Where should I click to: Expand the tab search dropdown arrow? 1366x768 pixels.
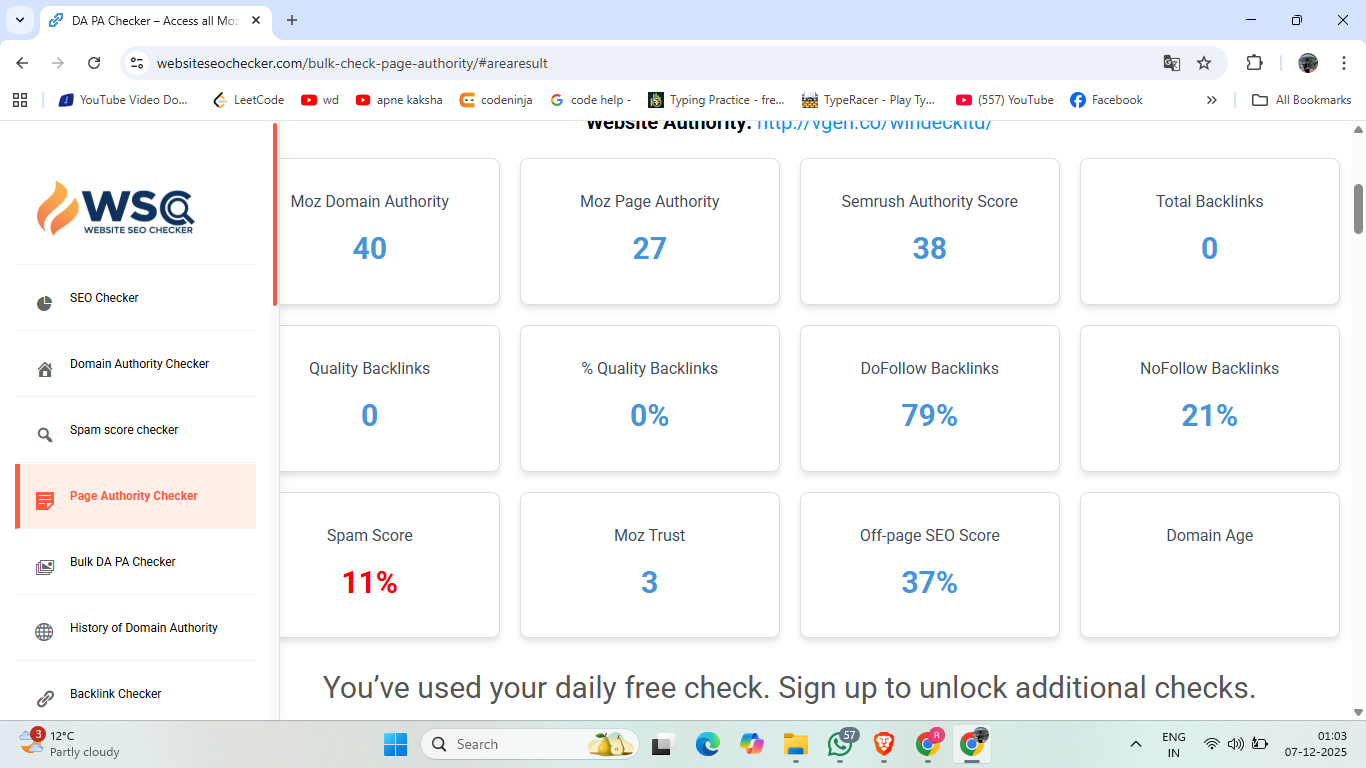tap(19, 20)
